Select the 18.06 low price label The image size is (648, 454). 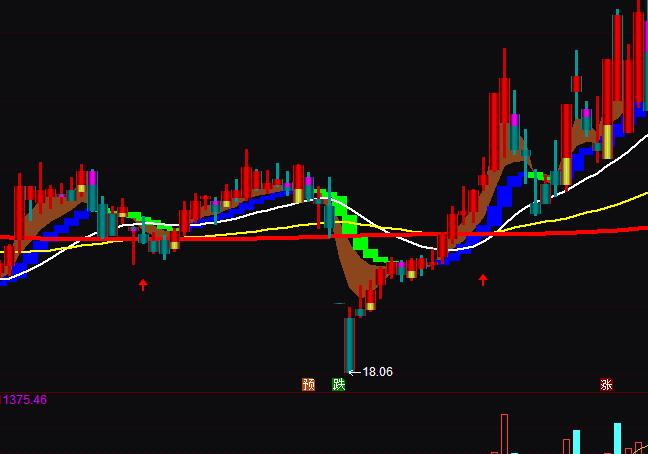tap(377, 372)
